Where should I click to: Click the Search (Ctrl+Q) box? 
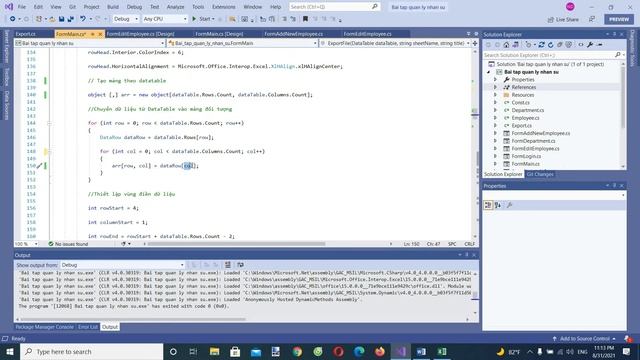(334, 7)
